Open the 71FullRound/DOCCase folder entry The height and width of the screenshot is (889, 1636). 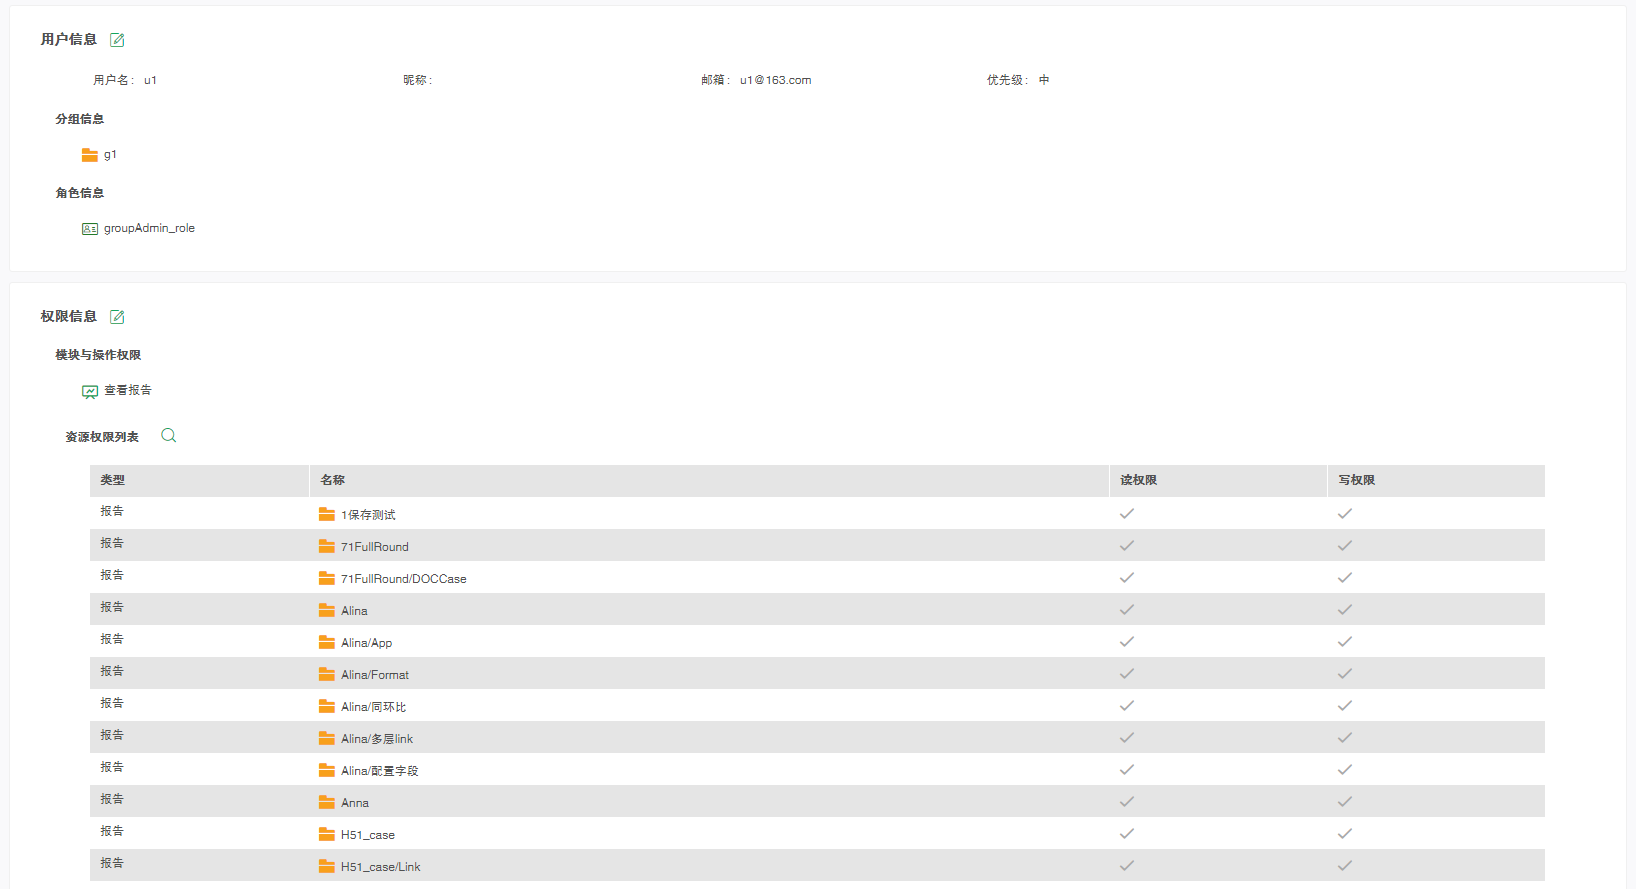point(403,579)
